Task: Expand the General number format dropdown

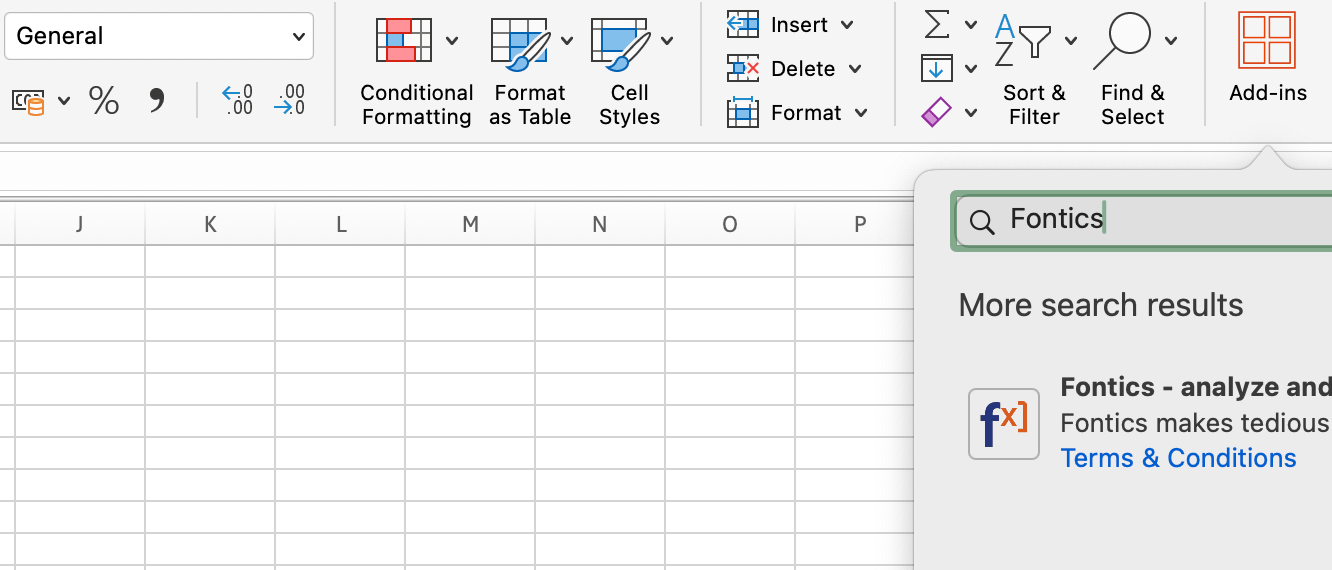Action: point(298,36)
